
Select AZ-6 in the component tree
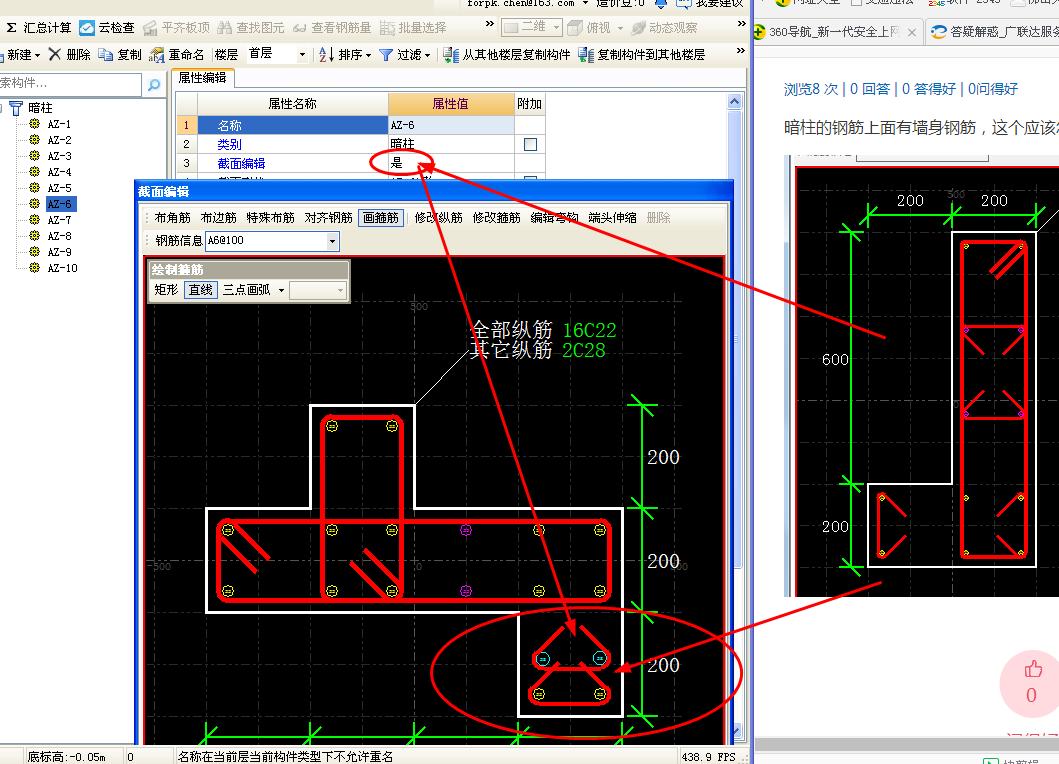[x=60, y=204]
